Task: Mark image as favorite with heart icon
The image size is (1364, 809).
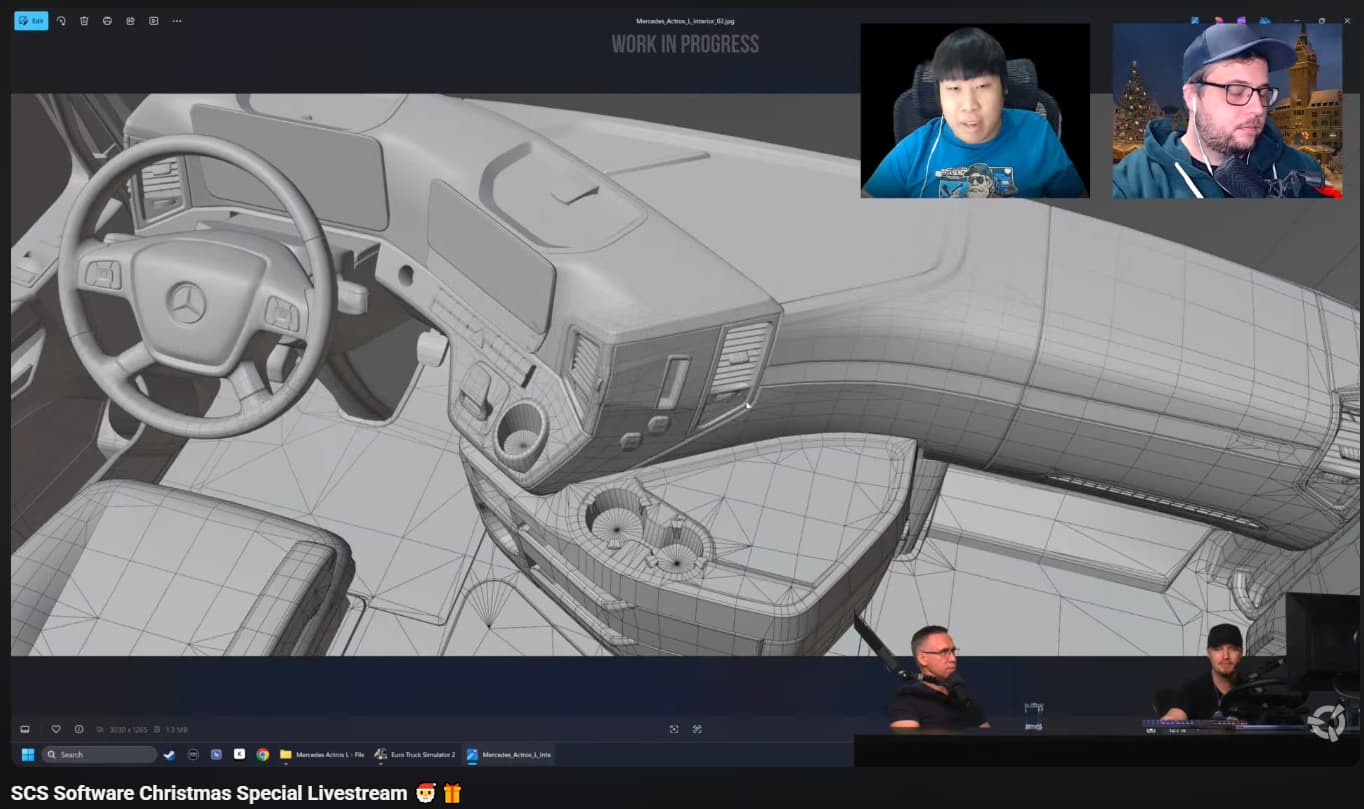Action: 56,729
